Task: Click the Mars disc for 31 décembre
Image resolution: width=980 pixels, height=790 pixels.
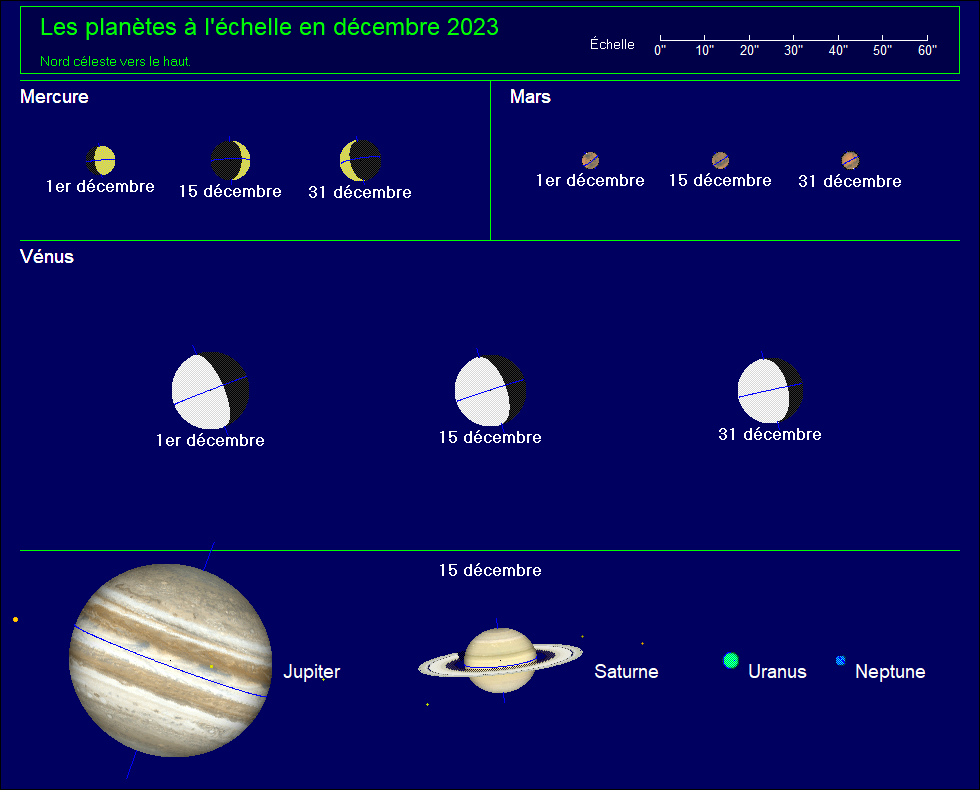Action: (850, 161)
